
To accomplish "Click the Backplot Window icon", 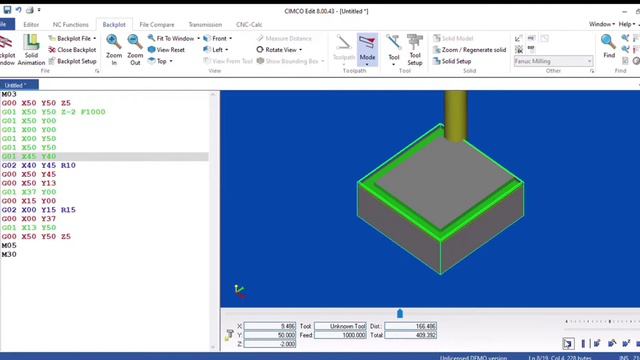I will click(x=7, y=50).
